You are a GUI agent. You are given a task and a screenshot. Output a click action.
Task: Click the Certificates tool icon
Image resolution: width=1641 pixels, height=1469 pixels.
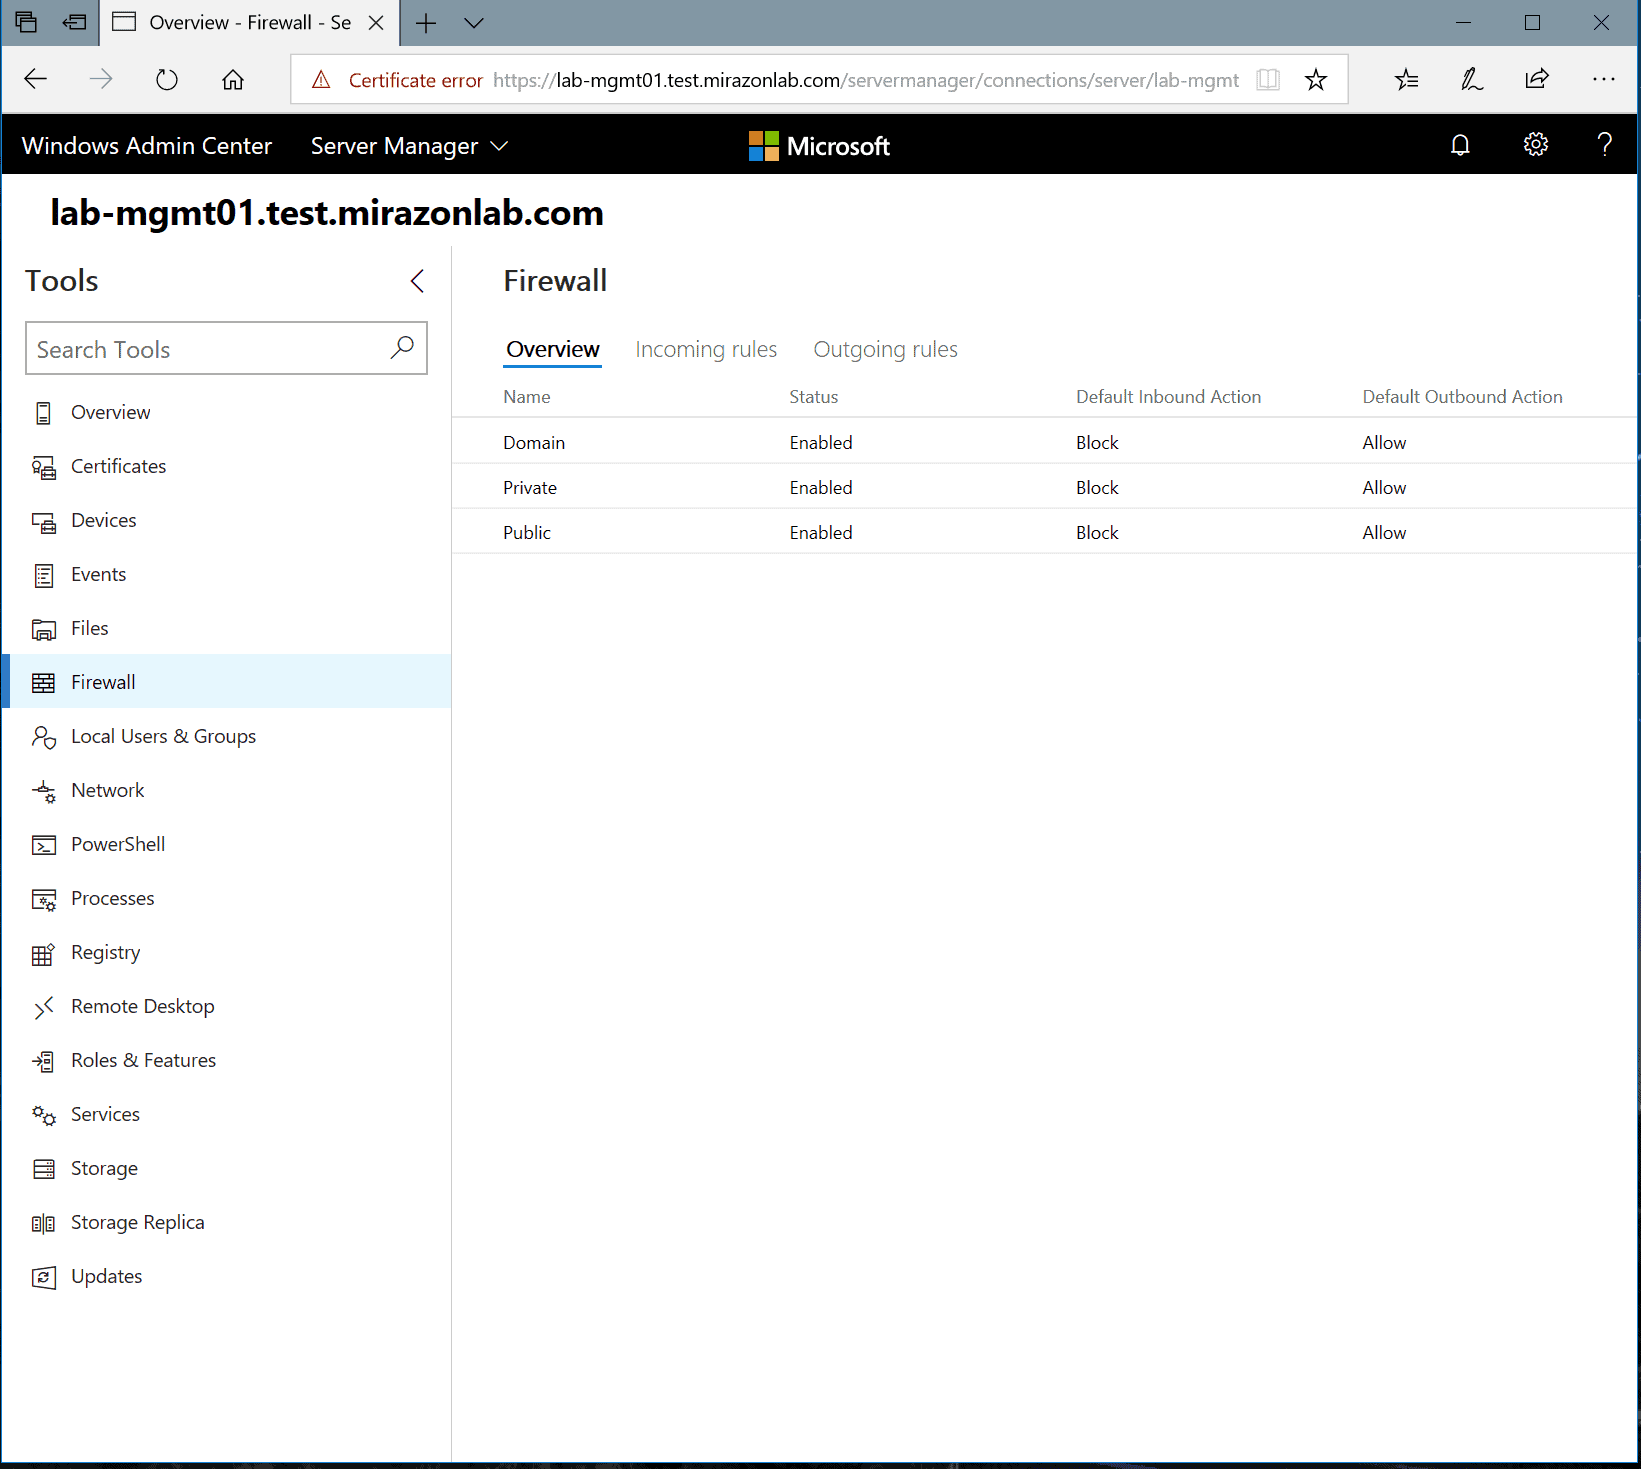44,468
